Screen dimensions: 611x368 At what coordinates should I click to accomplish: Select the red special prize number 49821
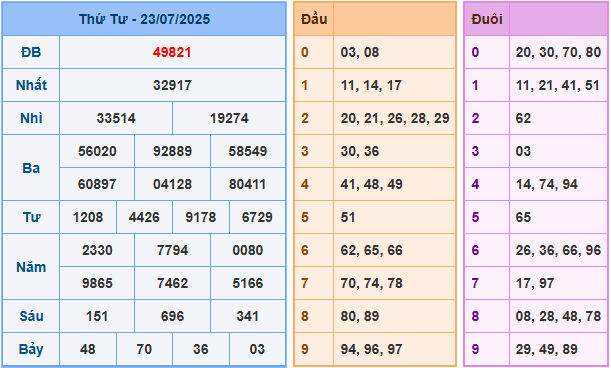172,52
